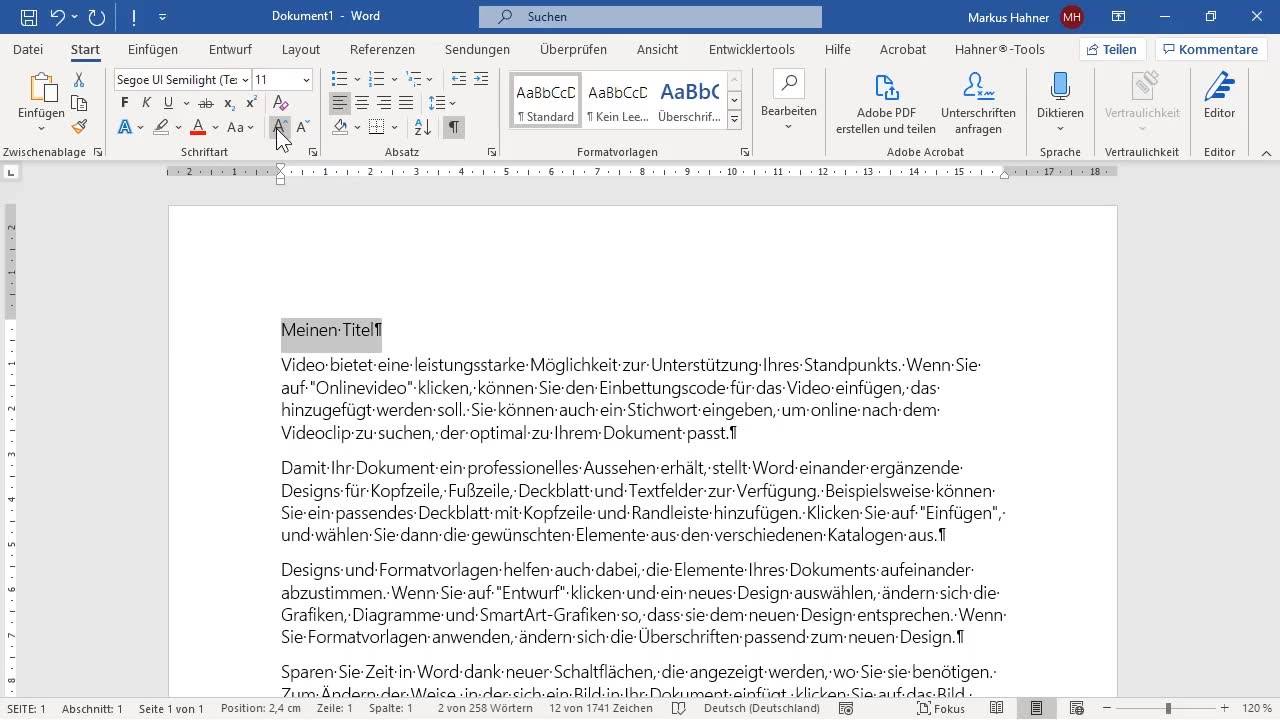Click the Markus Hahner account name
Image resolution: width=1280 pixels, height=720 pixels.
1009,17
